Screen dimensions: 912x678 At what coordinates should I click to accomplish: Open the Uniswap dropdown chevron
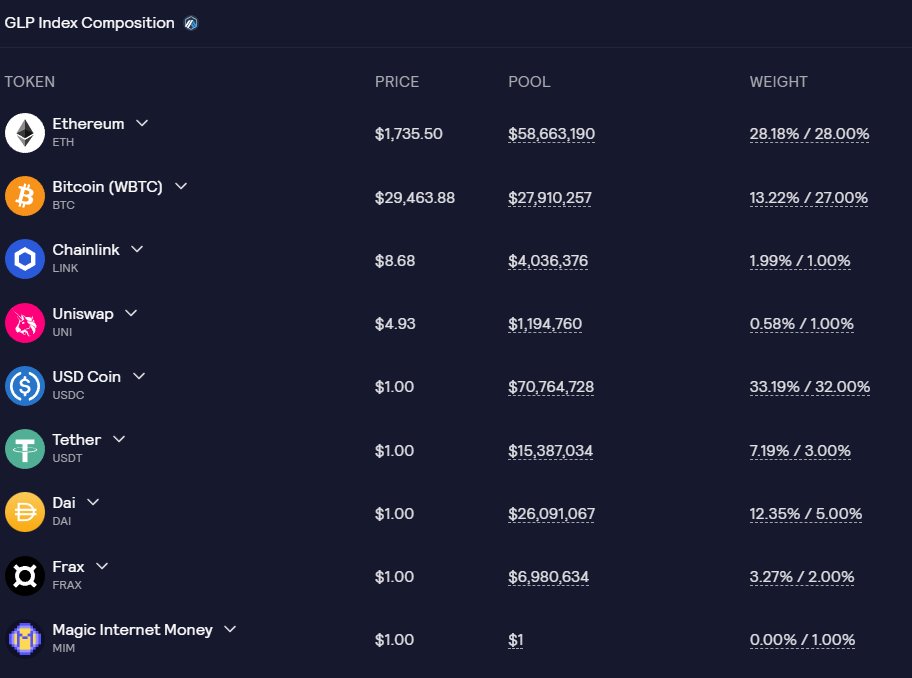click(x=131, y=313)
